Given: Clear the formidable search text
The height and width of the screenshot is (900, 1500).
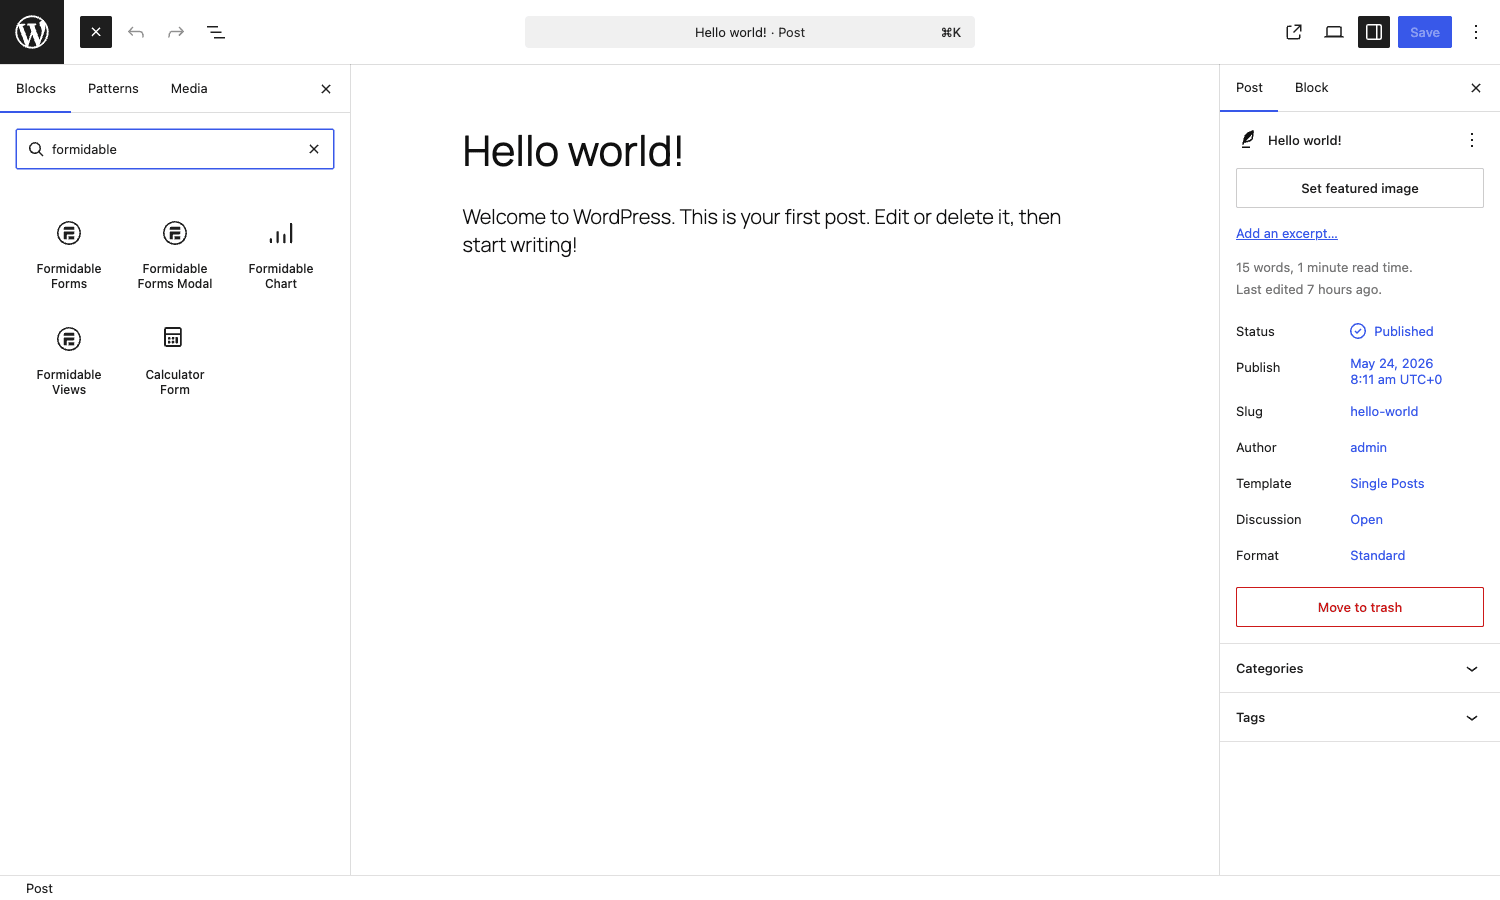Looking at the screenshot, I should [314, 149].
